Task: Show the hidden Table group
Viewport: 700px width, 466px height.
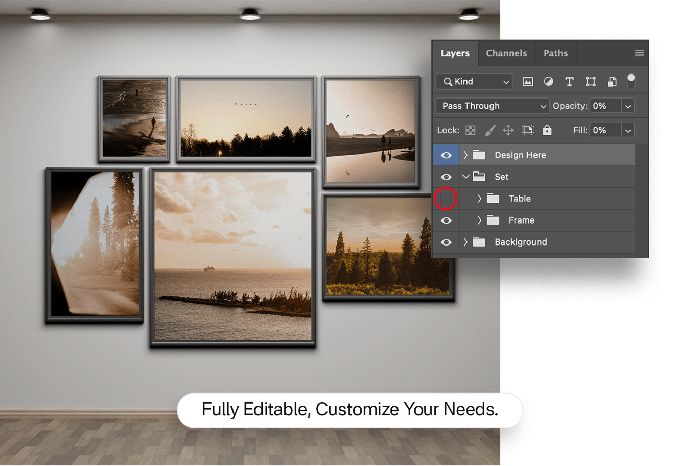Action: (446, 199)
